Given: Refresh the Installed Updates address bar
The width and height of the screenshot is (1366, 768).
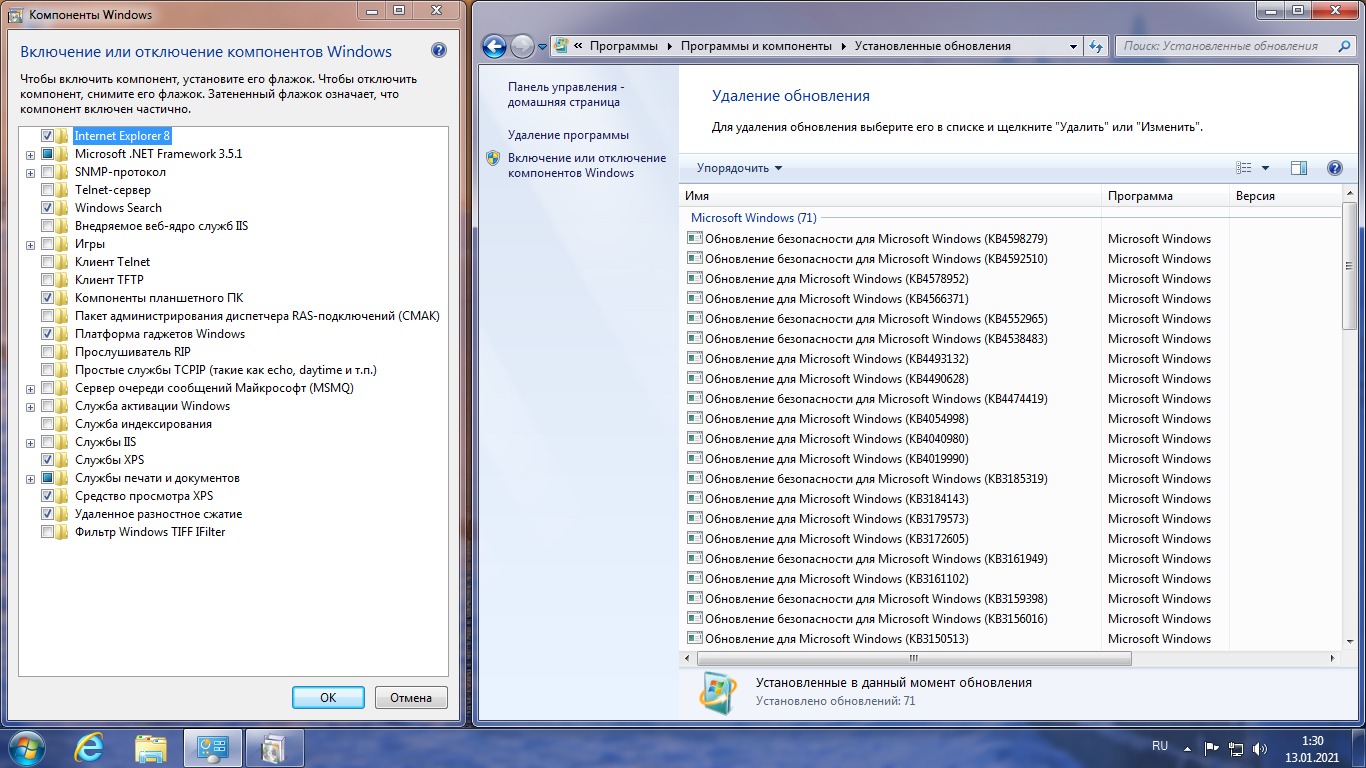Looking at the screenshot, I should (x=1096, y=46).
